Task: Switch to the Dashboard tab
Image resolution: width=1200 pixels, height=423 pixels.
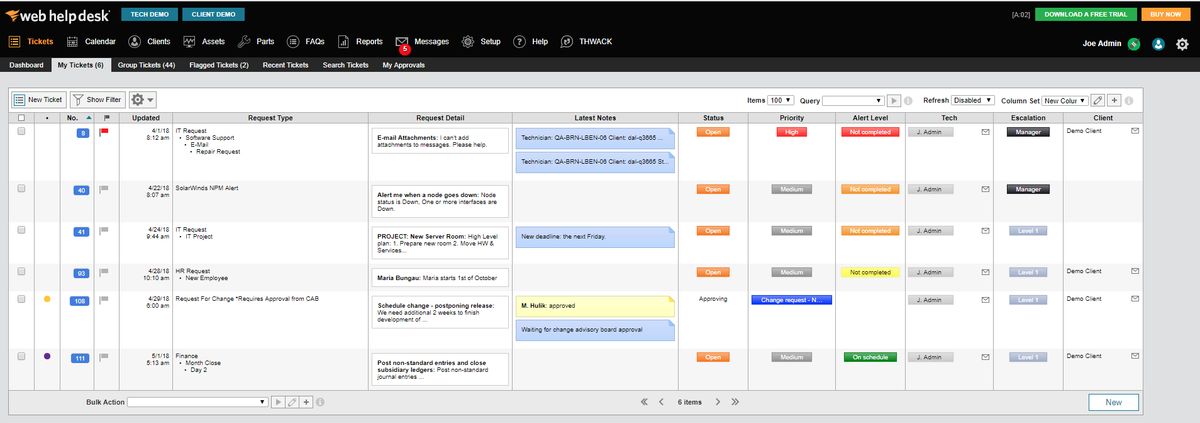Action: [26, 65]
